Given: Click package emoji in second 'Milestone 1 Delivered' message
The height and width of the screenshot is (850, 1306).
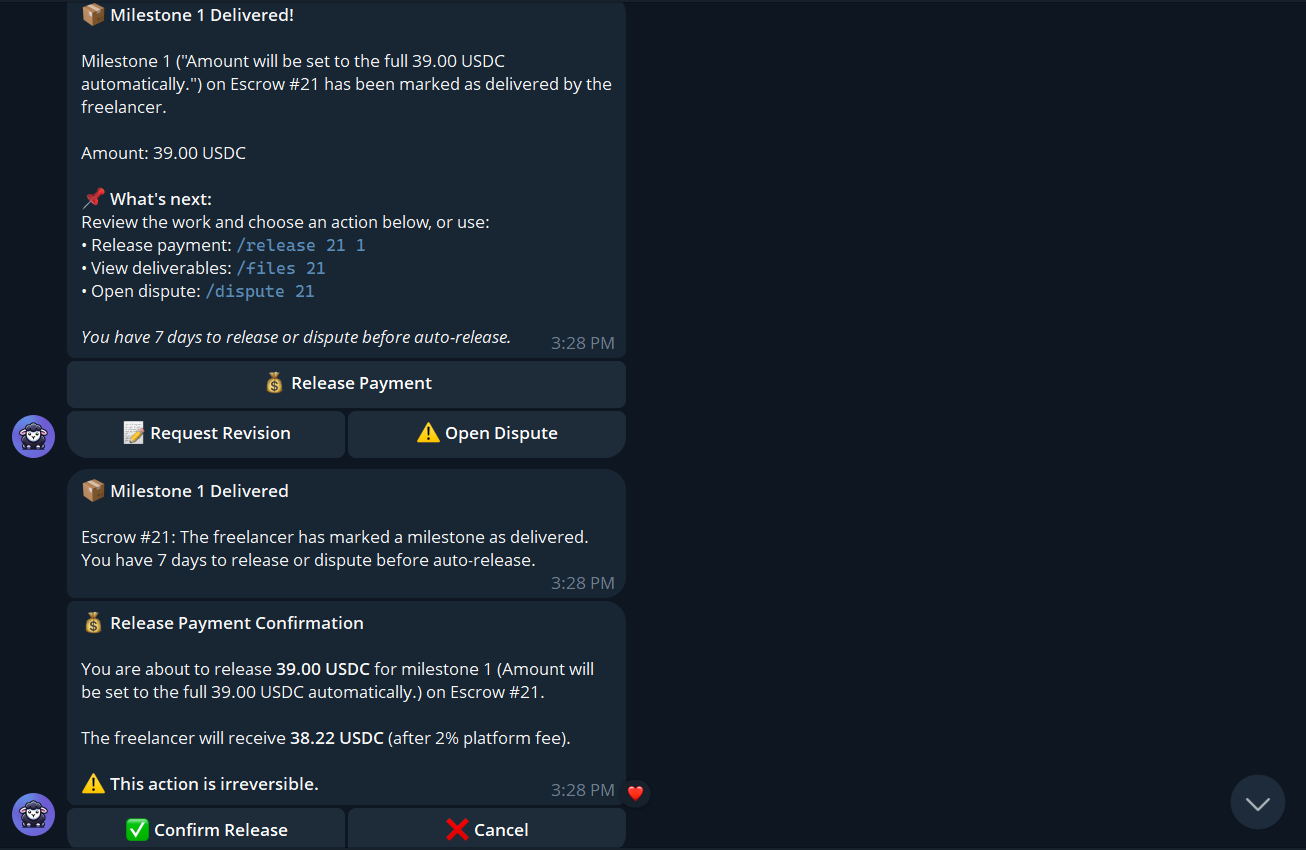Looking at the screenshot, I should (x=93, y=491).
